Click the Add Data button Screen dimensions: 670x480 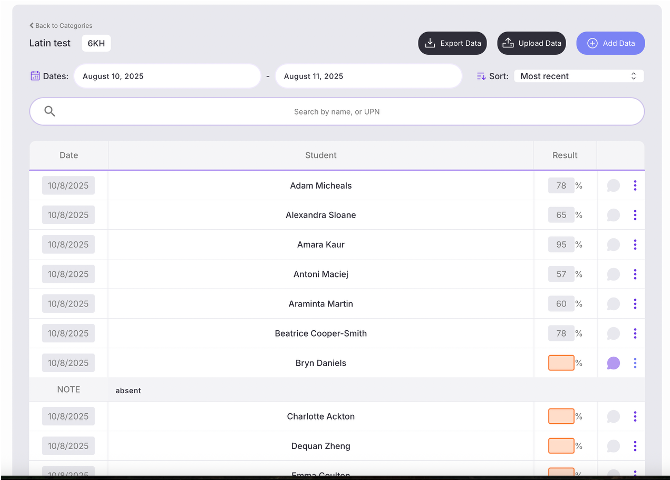610,43
